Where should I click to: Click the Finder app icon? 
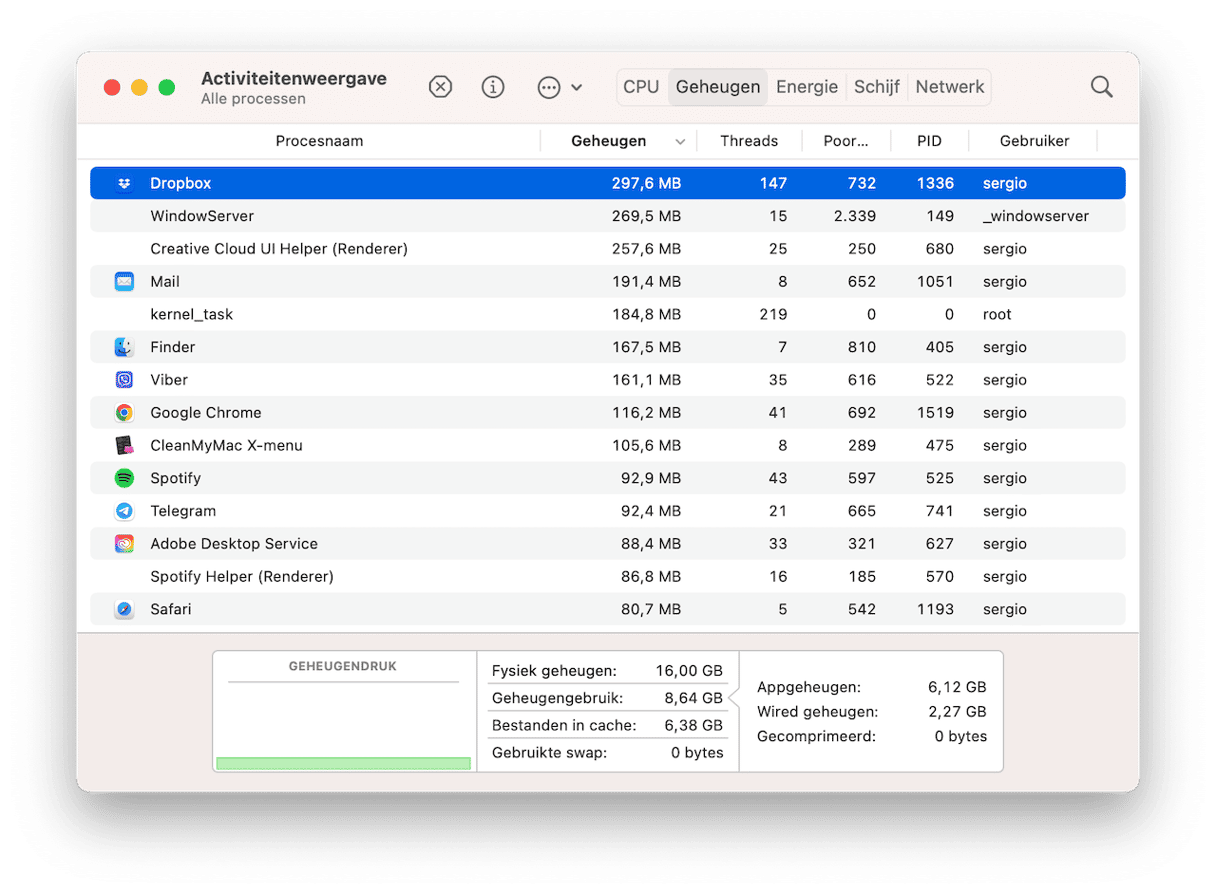pos(124,347)
